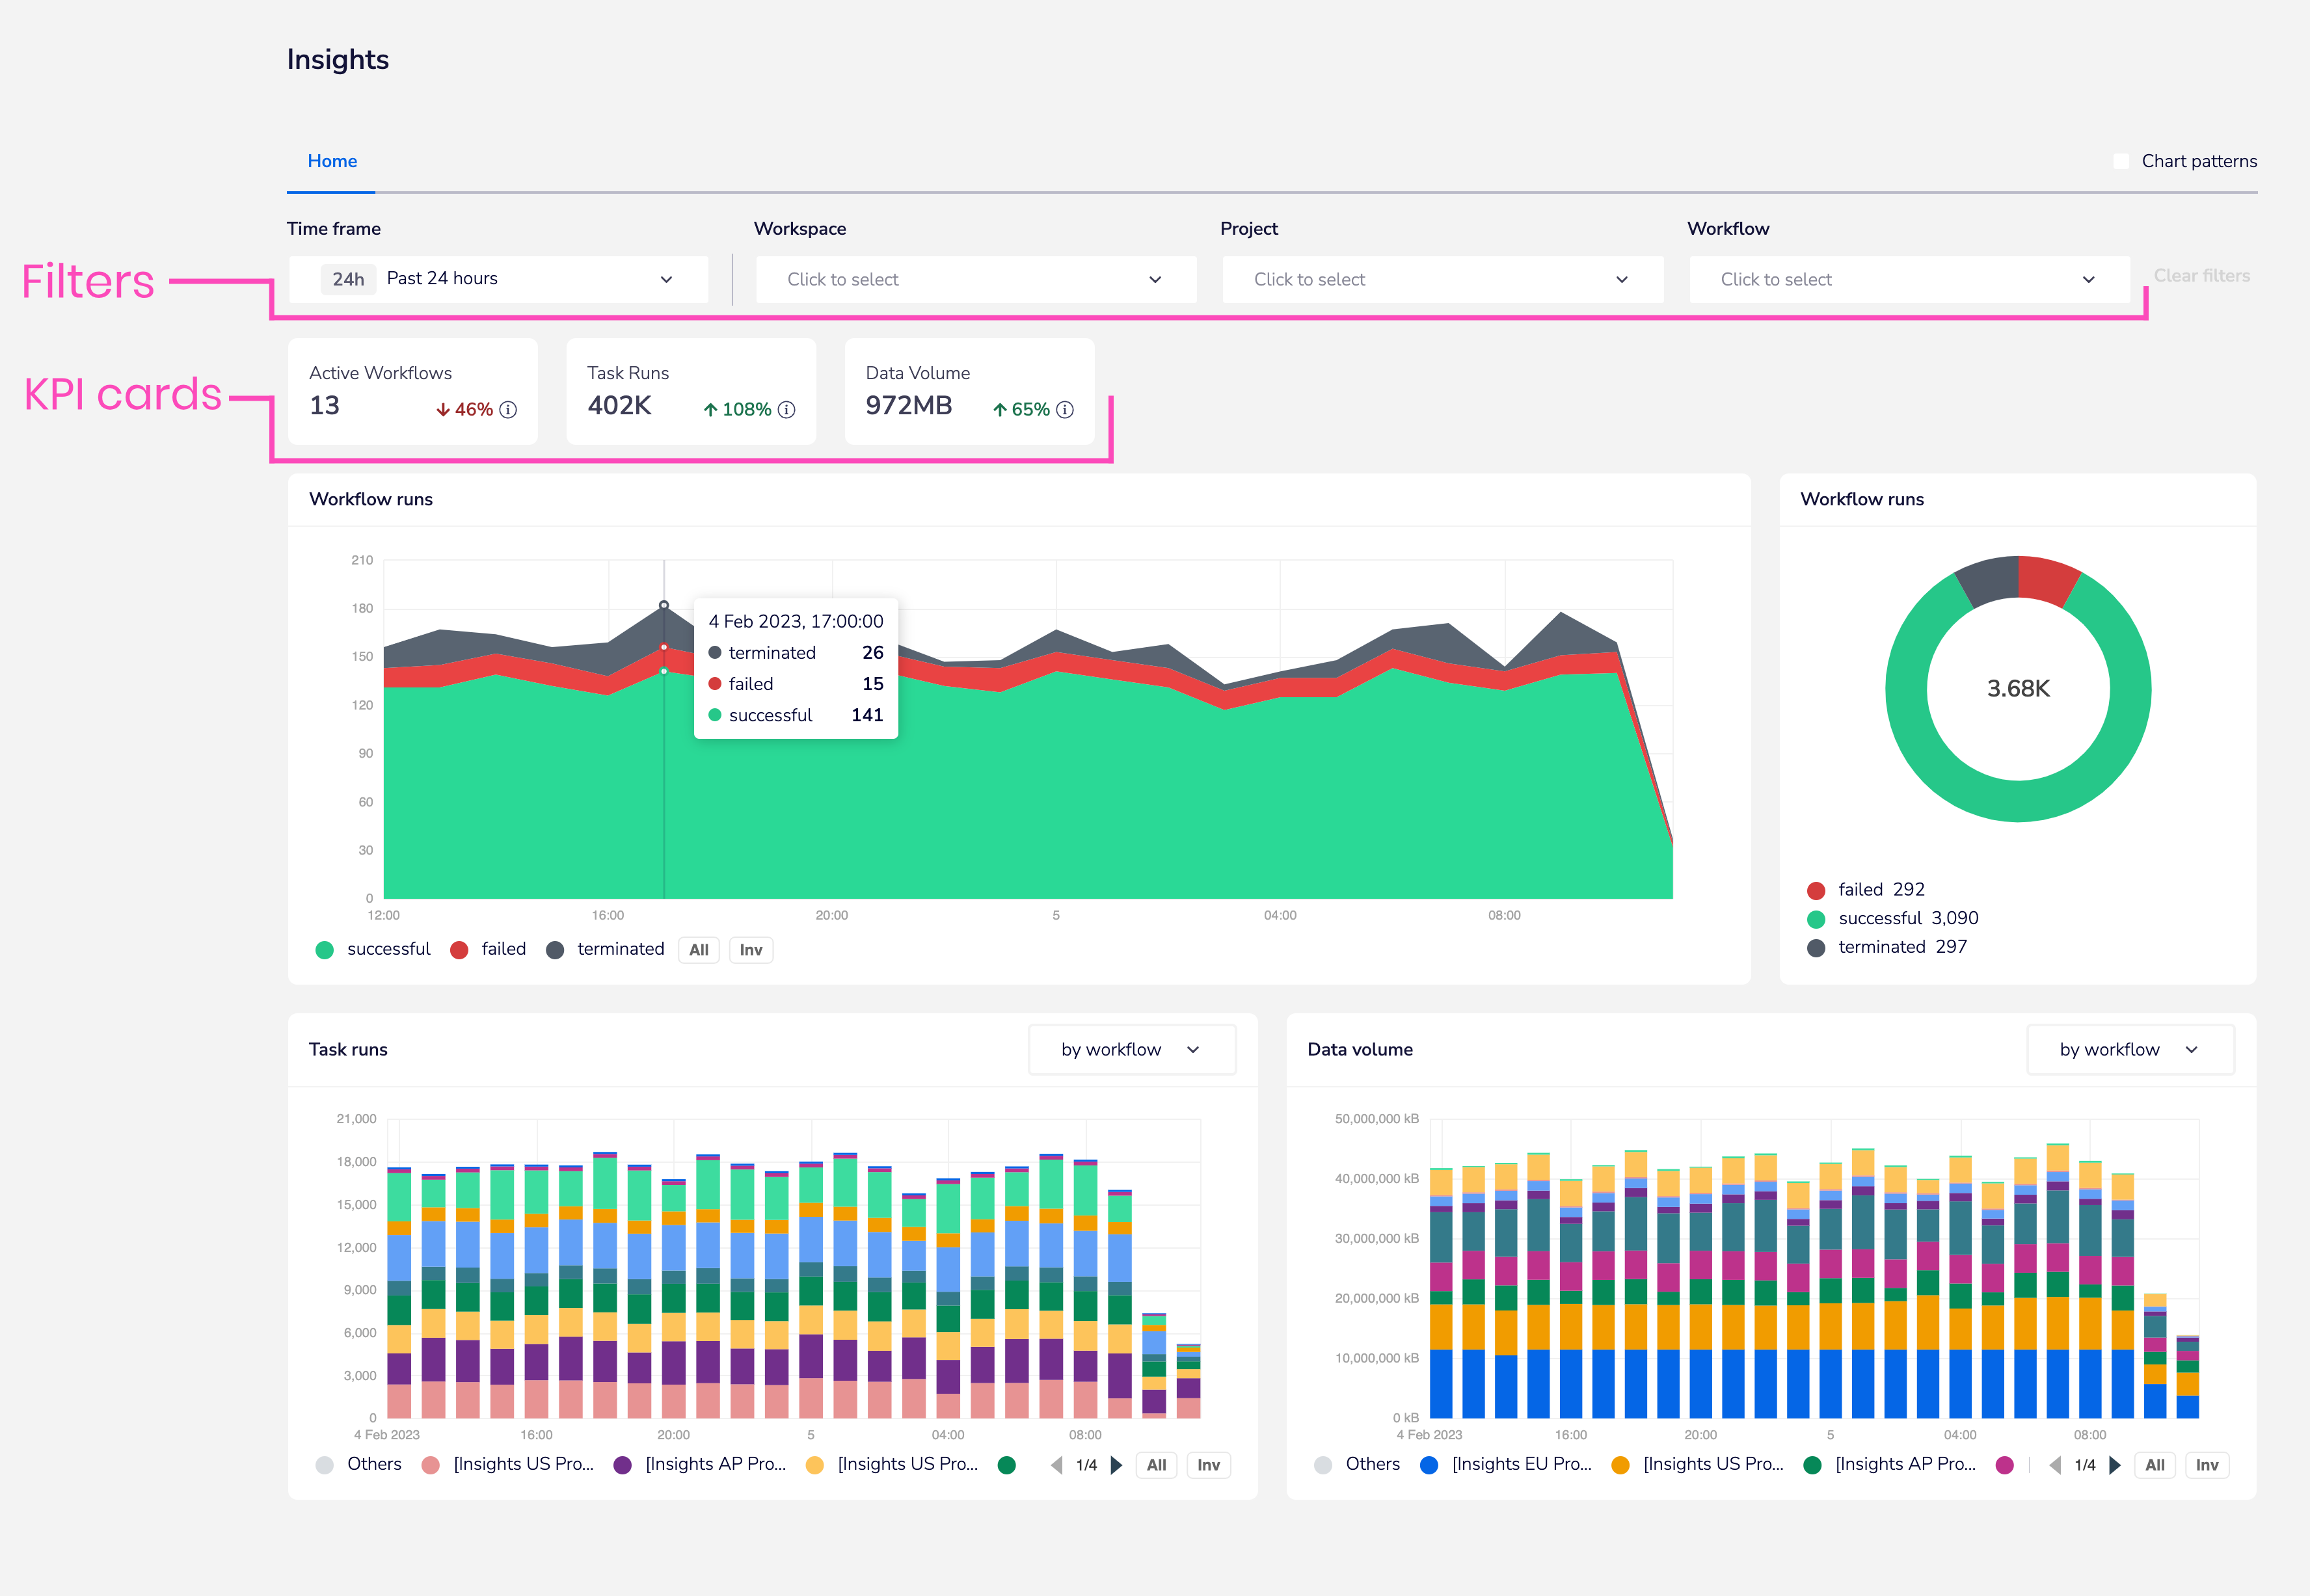Click Clear filters
The width and height of the screenshot is (2310, 1596).
(x=2202, y=275)
